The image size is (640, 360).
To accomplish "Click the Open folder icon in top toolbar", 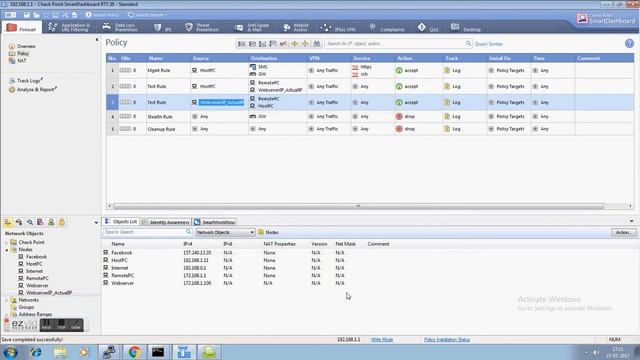I will [36, 15].
